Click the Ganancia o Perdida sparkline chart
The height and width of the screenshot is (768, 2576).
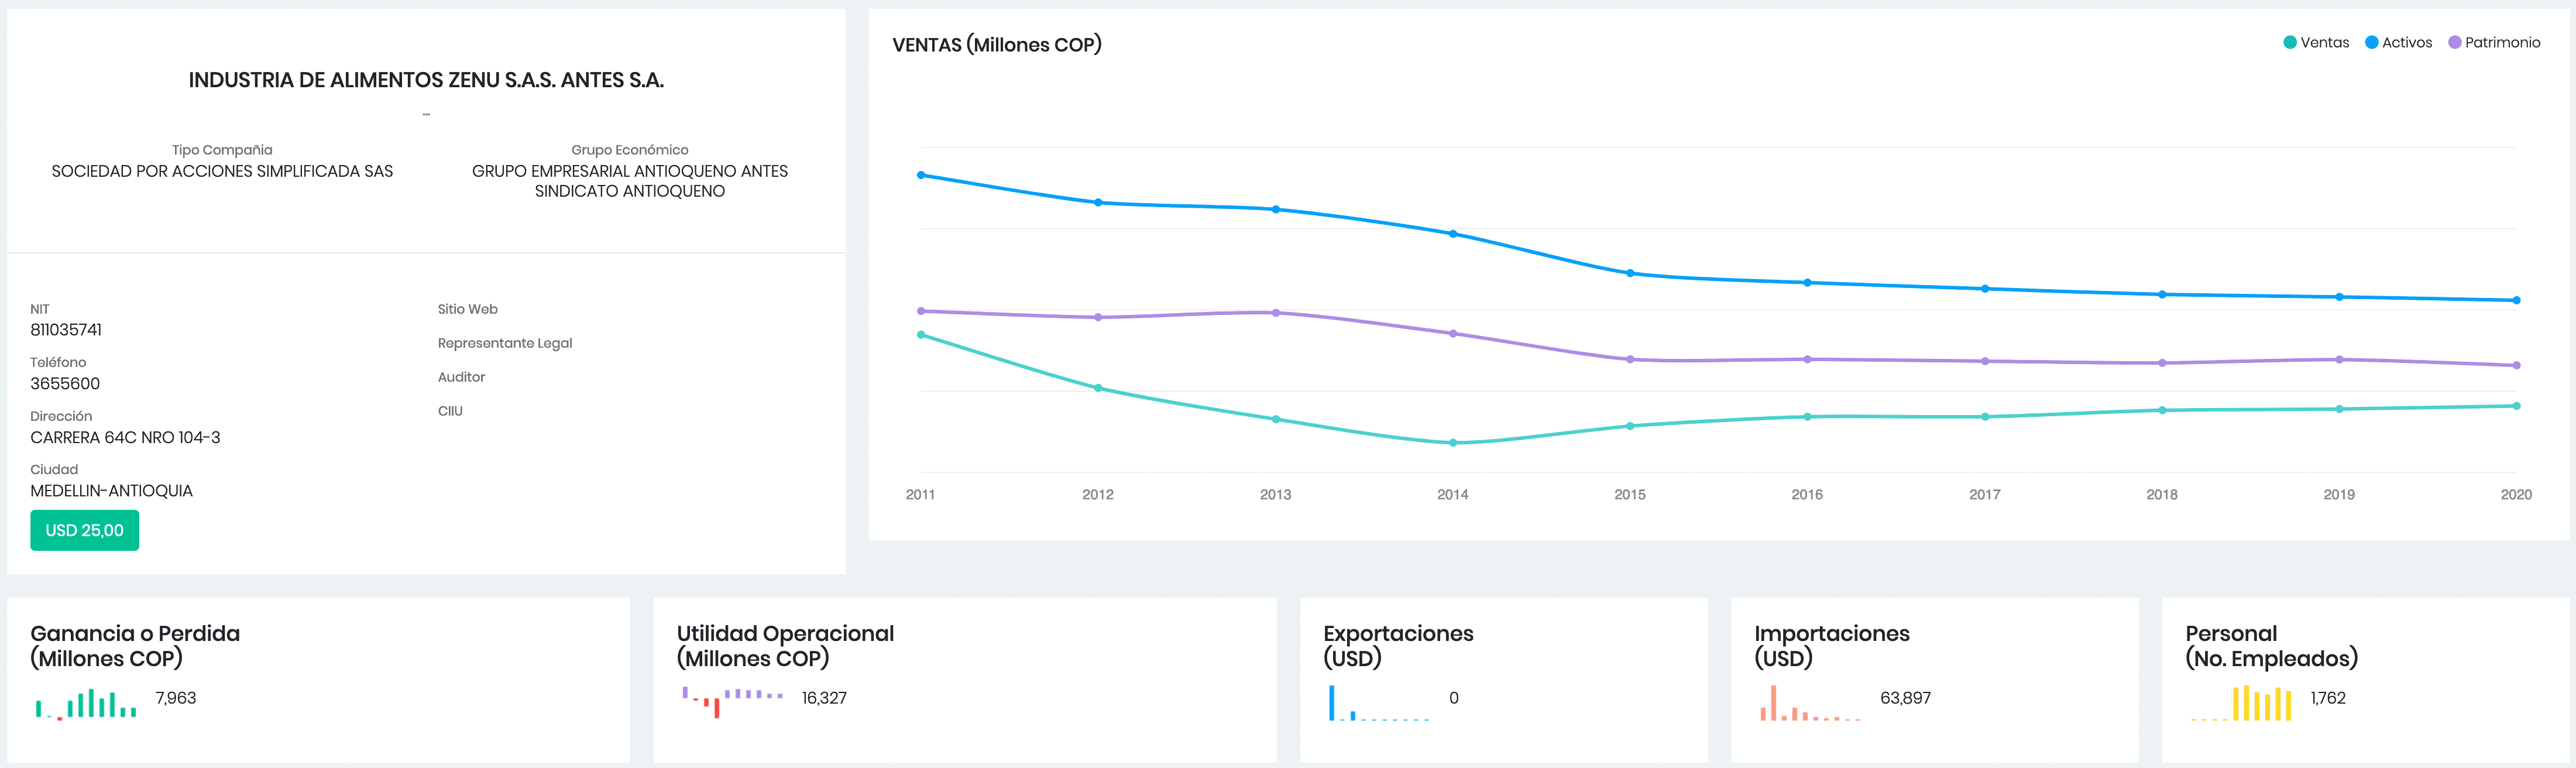tap(86, 704)
